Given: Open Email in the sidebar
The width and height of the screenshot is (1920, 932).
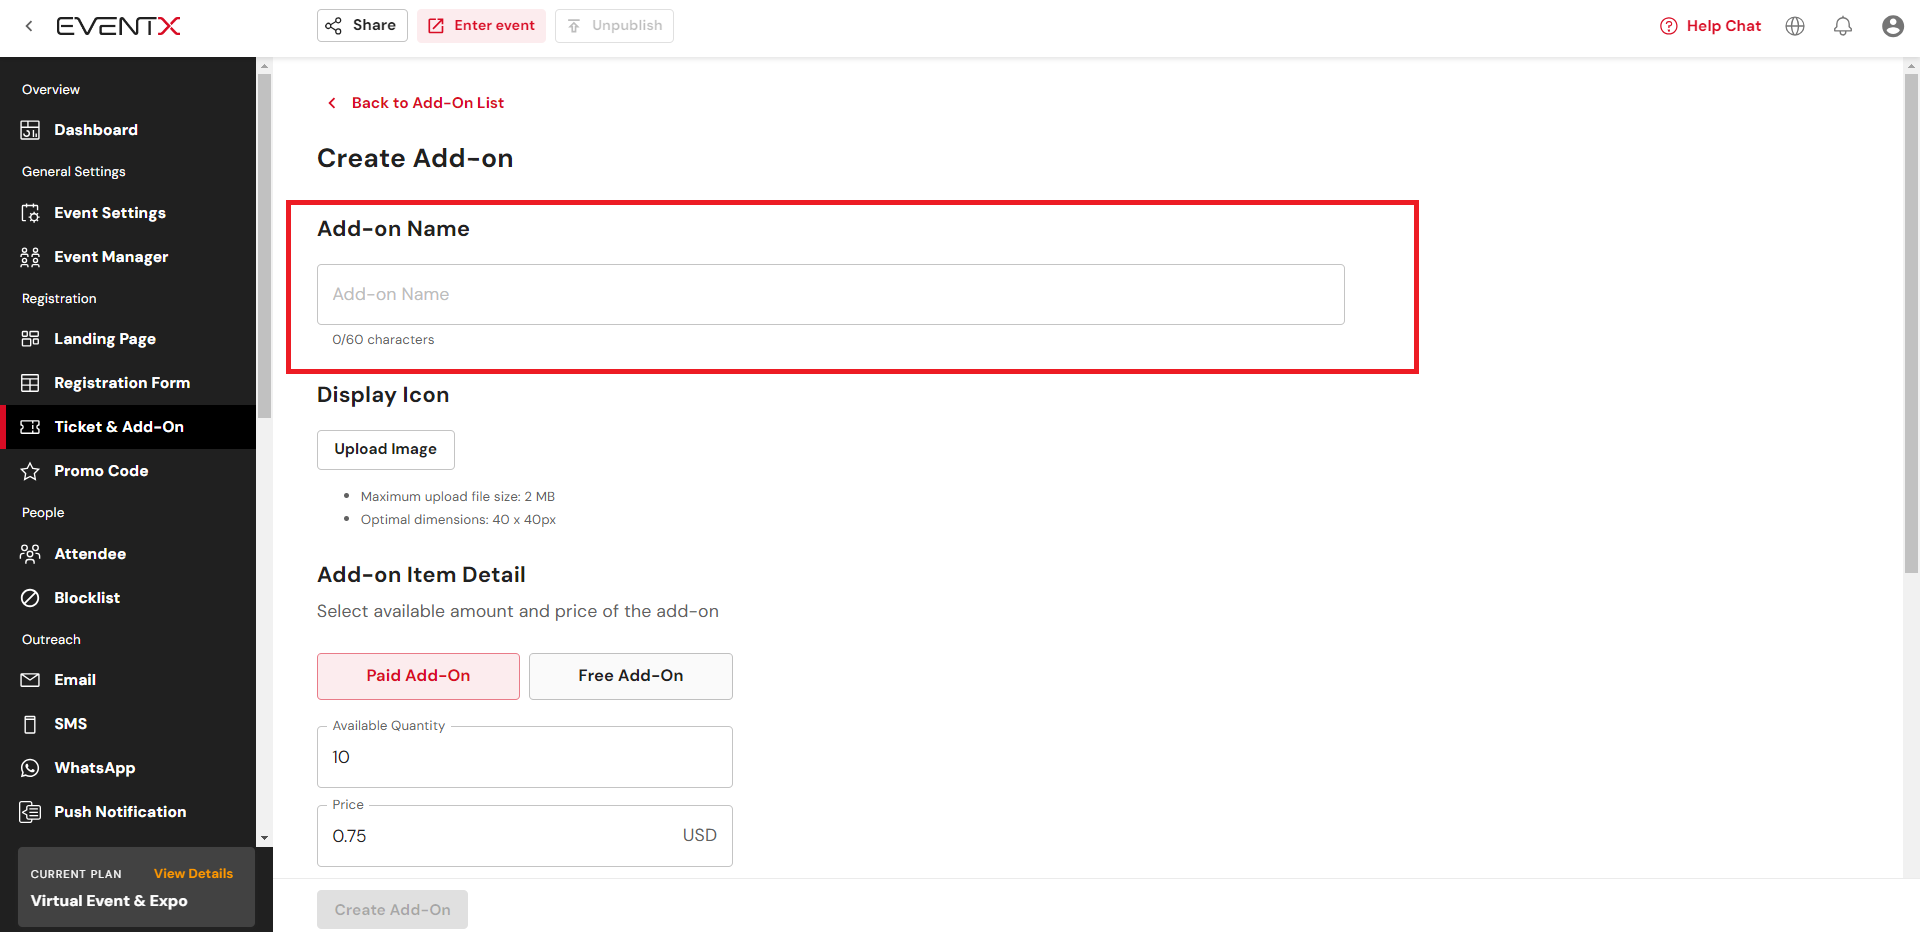Looking at the screenshot, I should pos(128,680).
